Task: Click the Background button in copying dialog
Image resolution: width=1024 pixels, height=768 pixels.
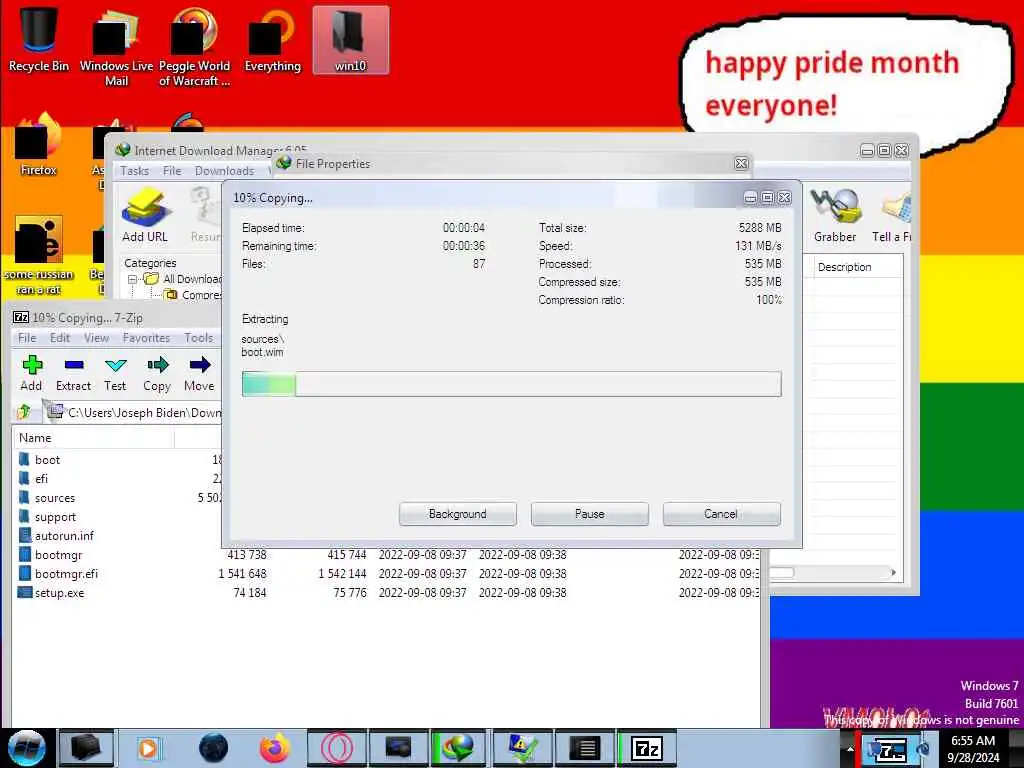Action: click(x=458, y=514)
